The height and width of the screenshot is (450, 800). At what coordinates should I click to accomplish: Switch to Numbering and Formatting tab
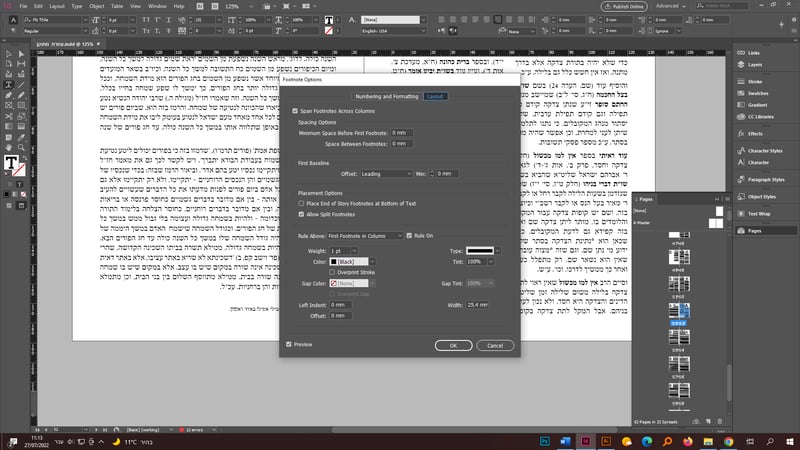386,96
